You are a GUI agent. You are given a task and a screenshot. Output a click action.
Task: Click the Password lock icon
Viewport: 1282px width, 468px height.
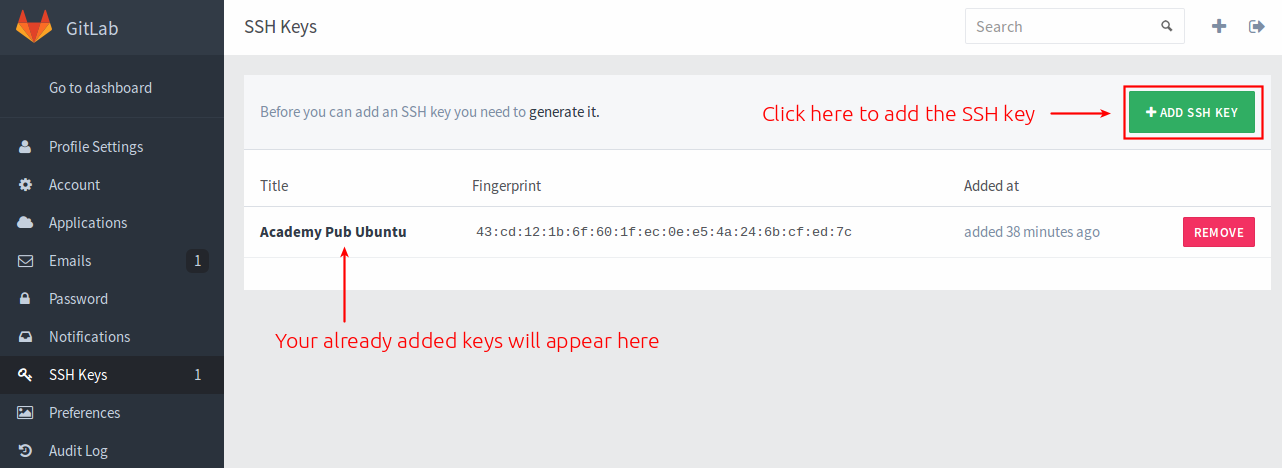[x=26, y=299]
